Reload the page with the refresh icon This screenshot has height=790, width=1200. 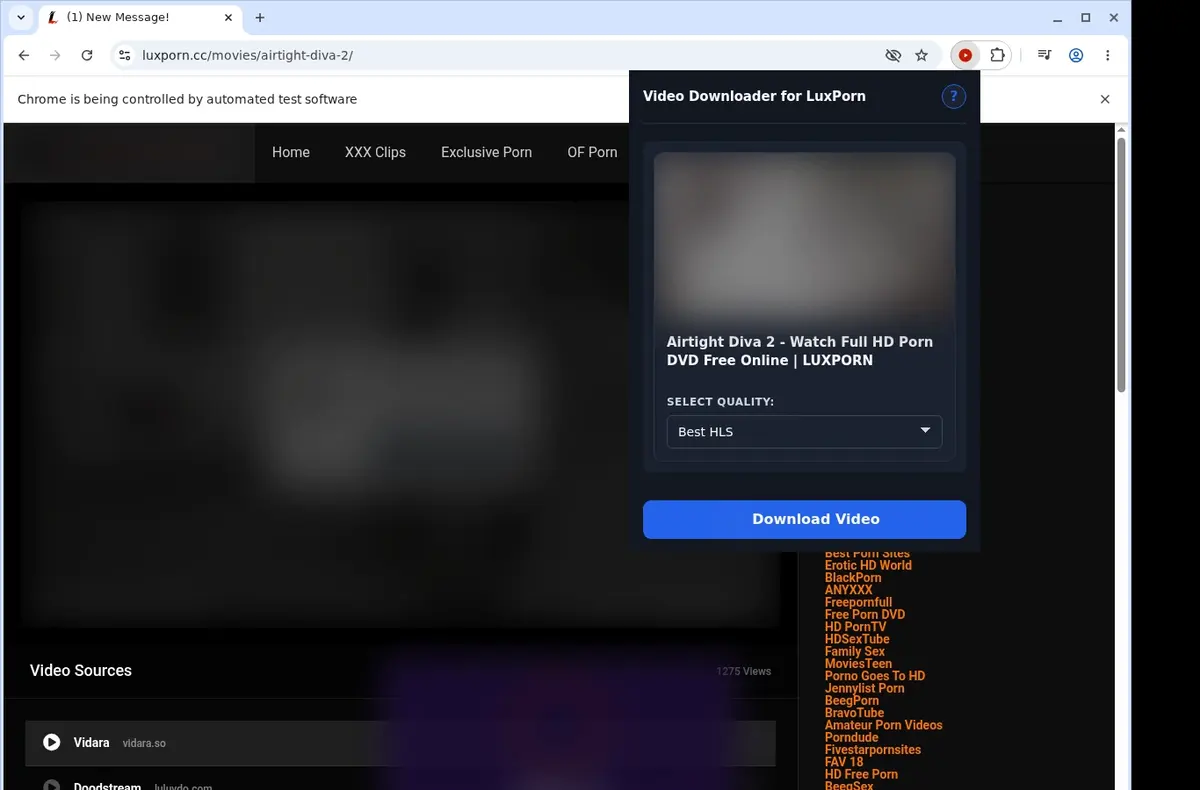coord(87,56)
